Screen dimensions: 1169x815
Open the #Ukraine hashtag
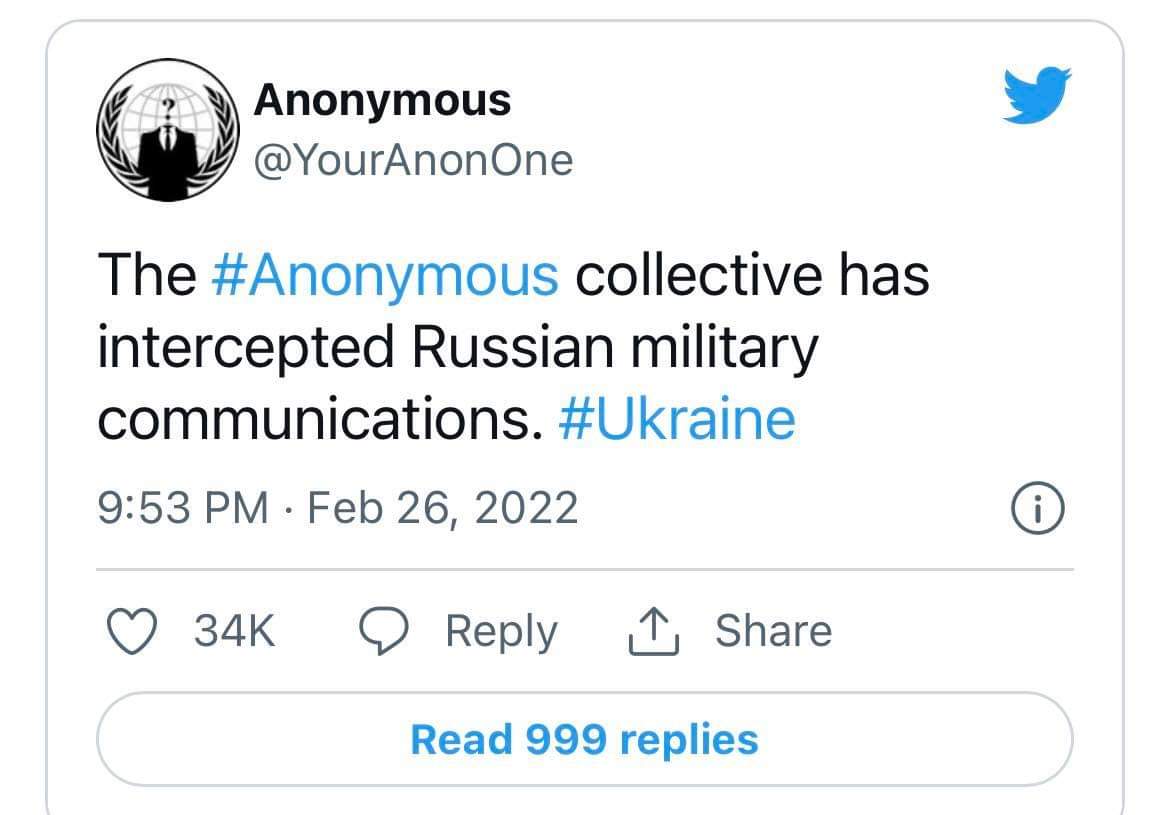click(x=677, y=420)
